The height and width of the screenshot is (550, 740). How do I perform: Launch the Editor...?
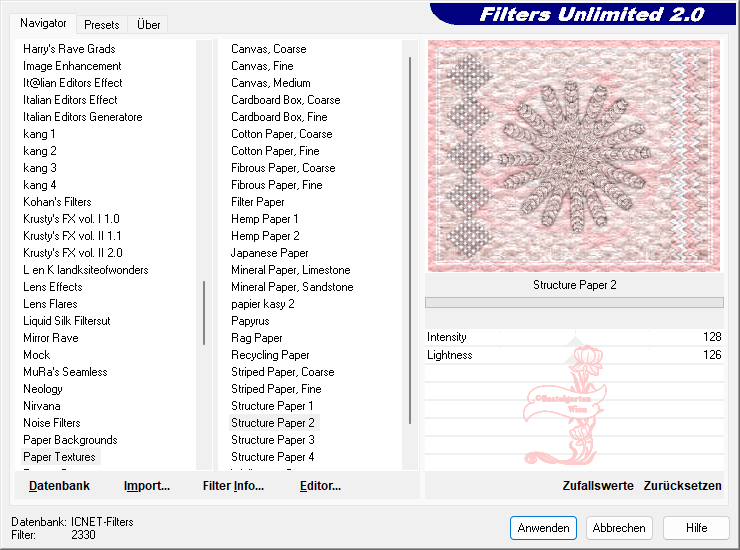320,486
